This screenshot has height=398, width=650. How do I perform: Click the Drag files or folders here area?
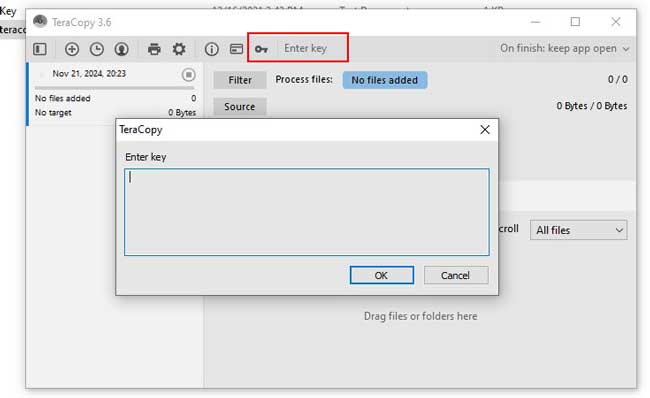pos(420,316)
